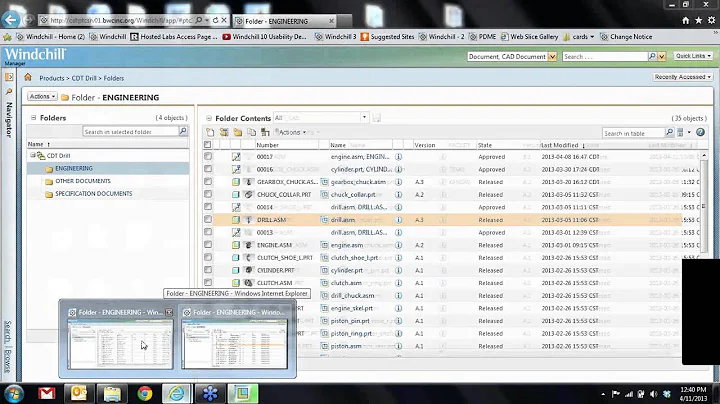720x404 pixels.
Task: Click the Windchill home icon in breadcrumb
Action: pos(28,77)
